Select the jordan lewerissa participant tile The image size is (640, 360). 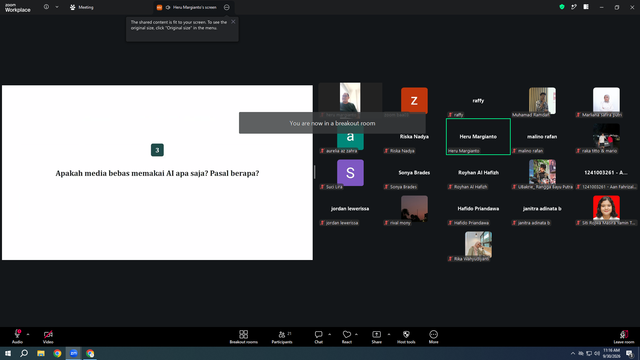(x=350, y=209)
